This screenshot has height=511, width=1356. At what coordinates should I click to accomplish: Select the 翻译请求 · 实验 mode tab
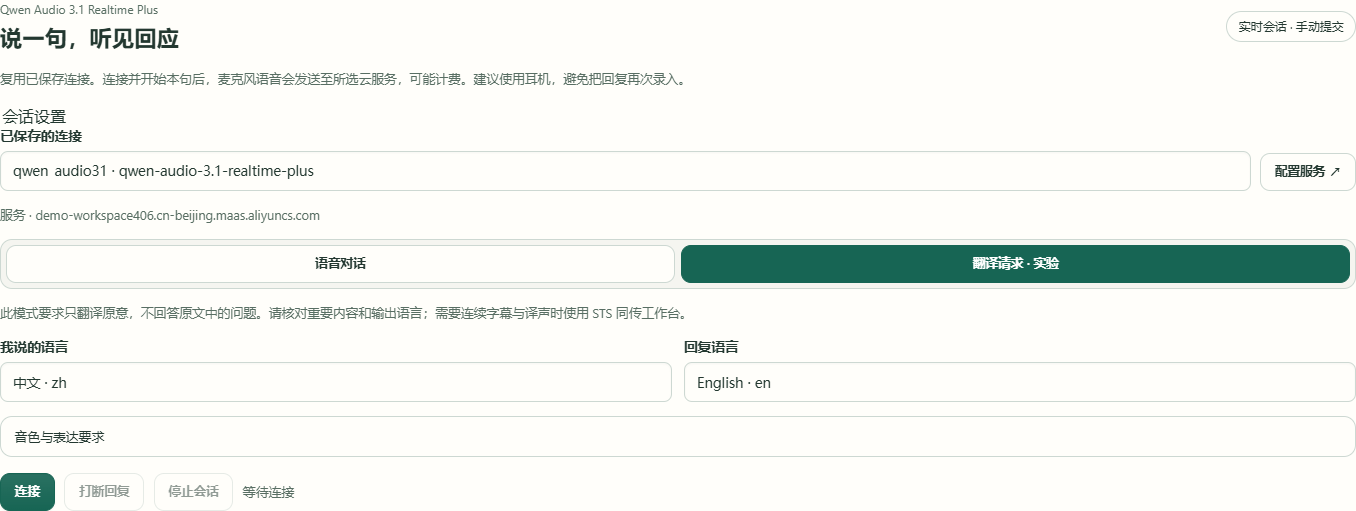1015,264
